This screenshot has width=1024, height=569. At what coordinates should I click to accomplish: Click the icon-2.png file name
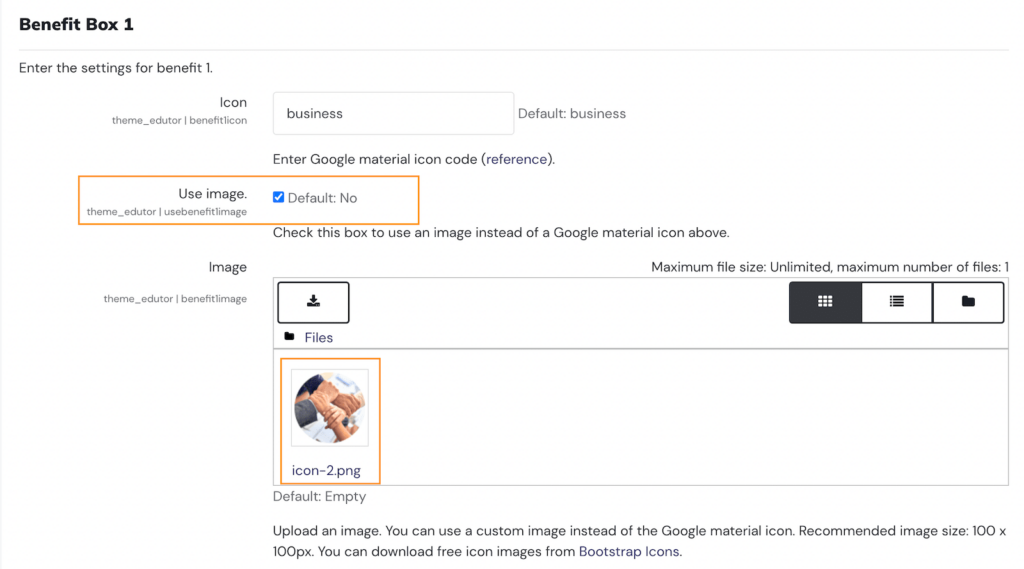328,471
